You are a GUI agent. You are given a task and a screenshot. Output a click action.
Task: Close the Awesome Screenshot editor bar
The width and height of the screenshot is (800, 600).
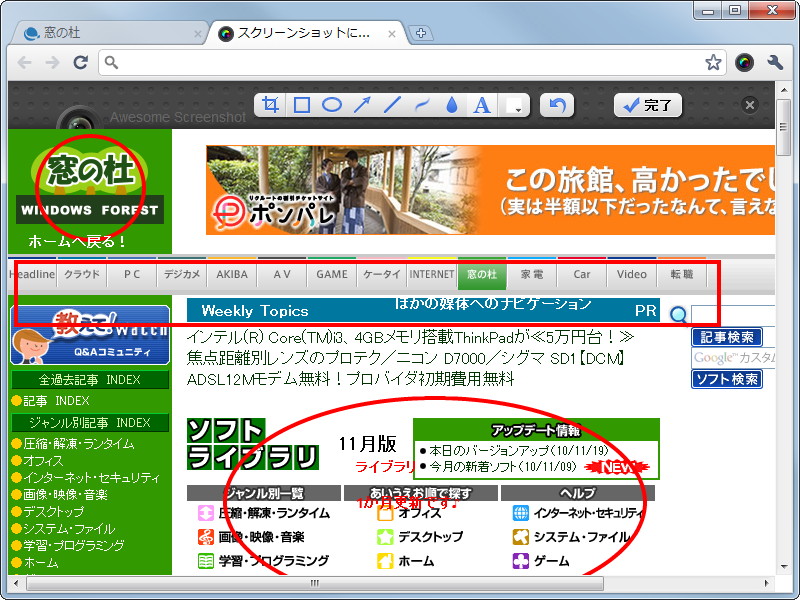[x=749, y=105]
